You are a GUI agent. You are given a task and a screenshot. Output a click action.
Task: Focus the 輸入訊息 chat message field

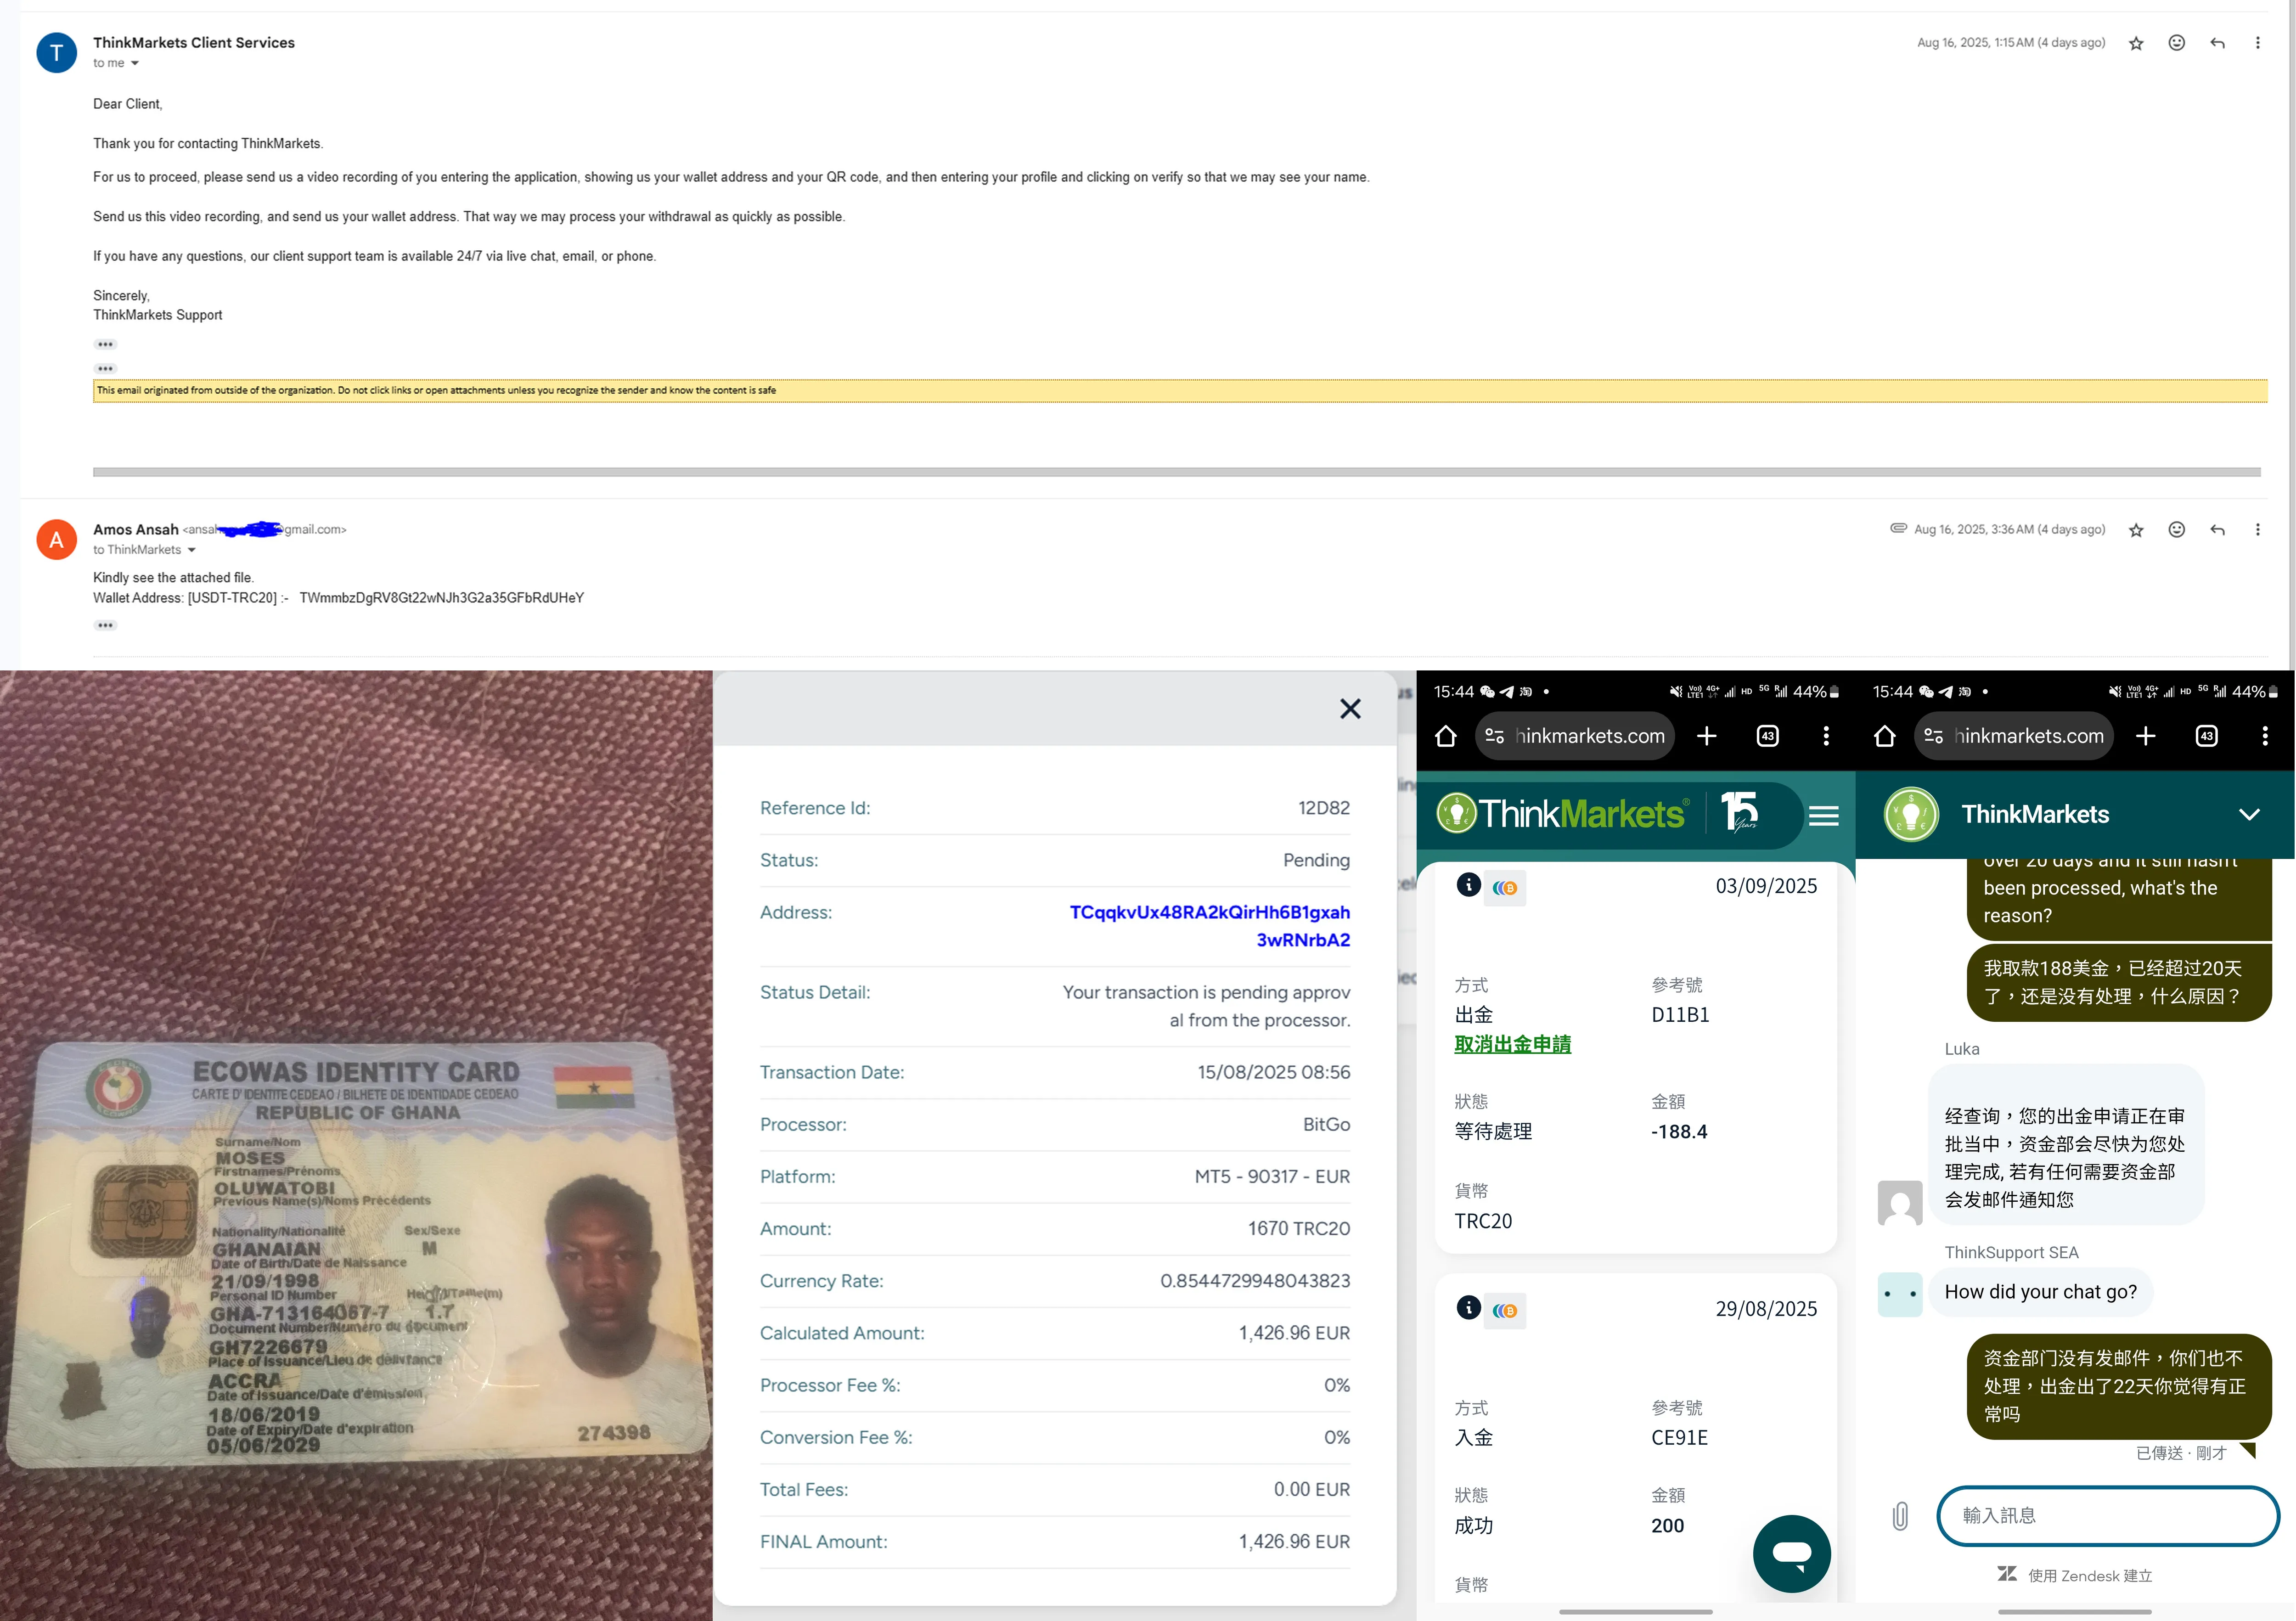[2108, 1516]
